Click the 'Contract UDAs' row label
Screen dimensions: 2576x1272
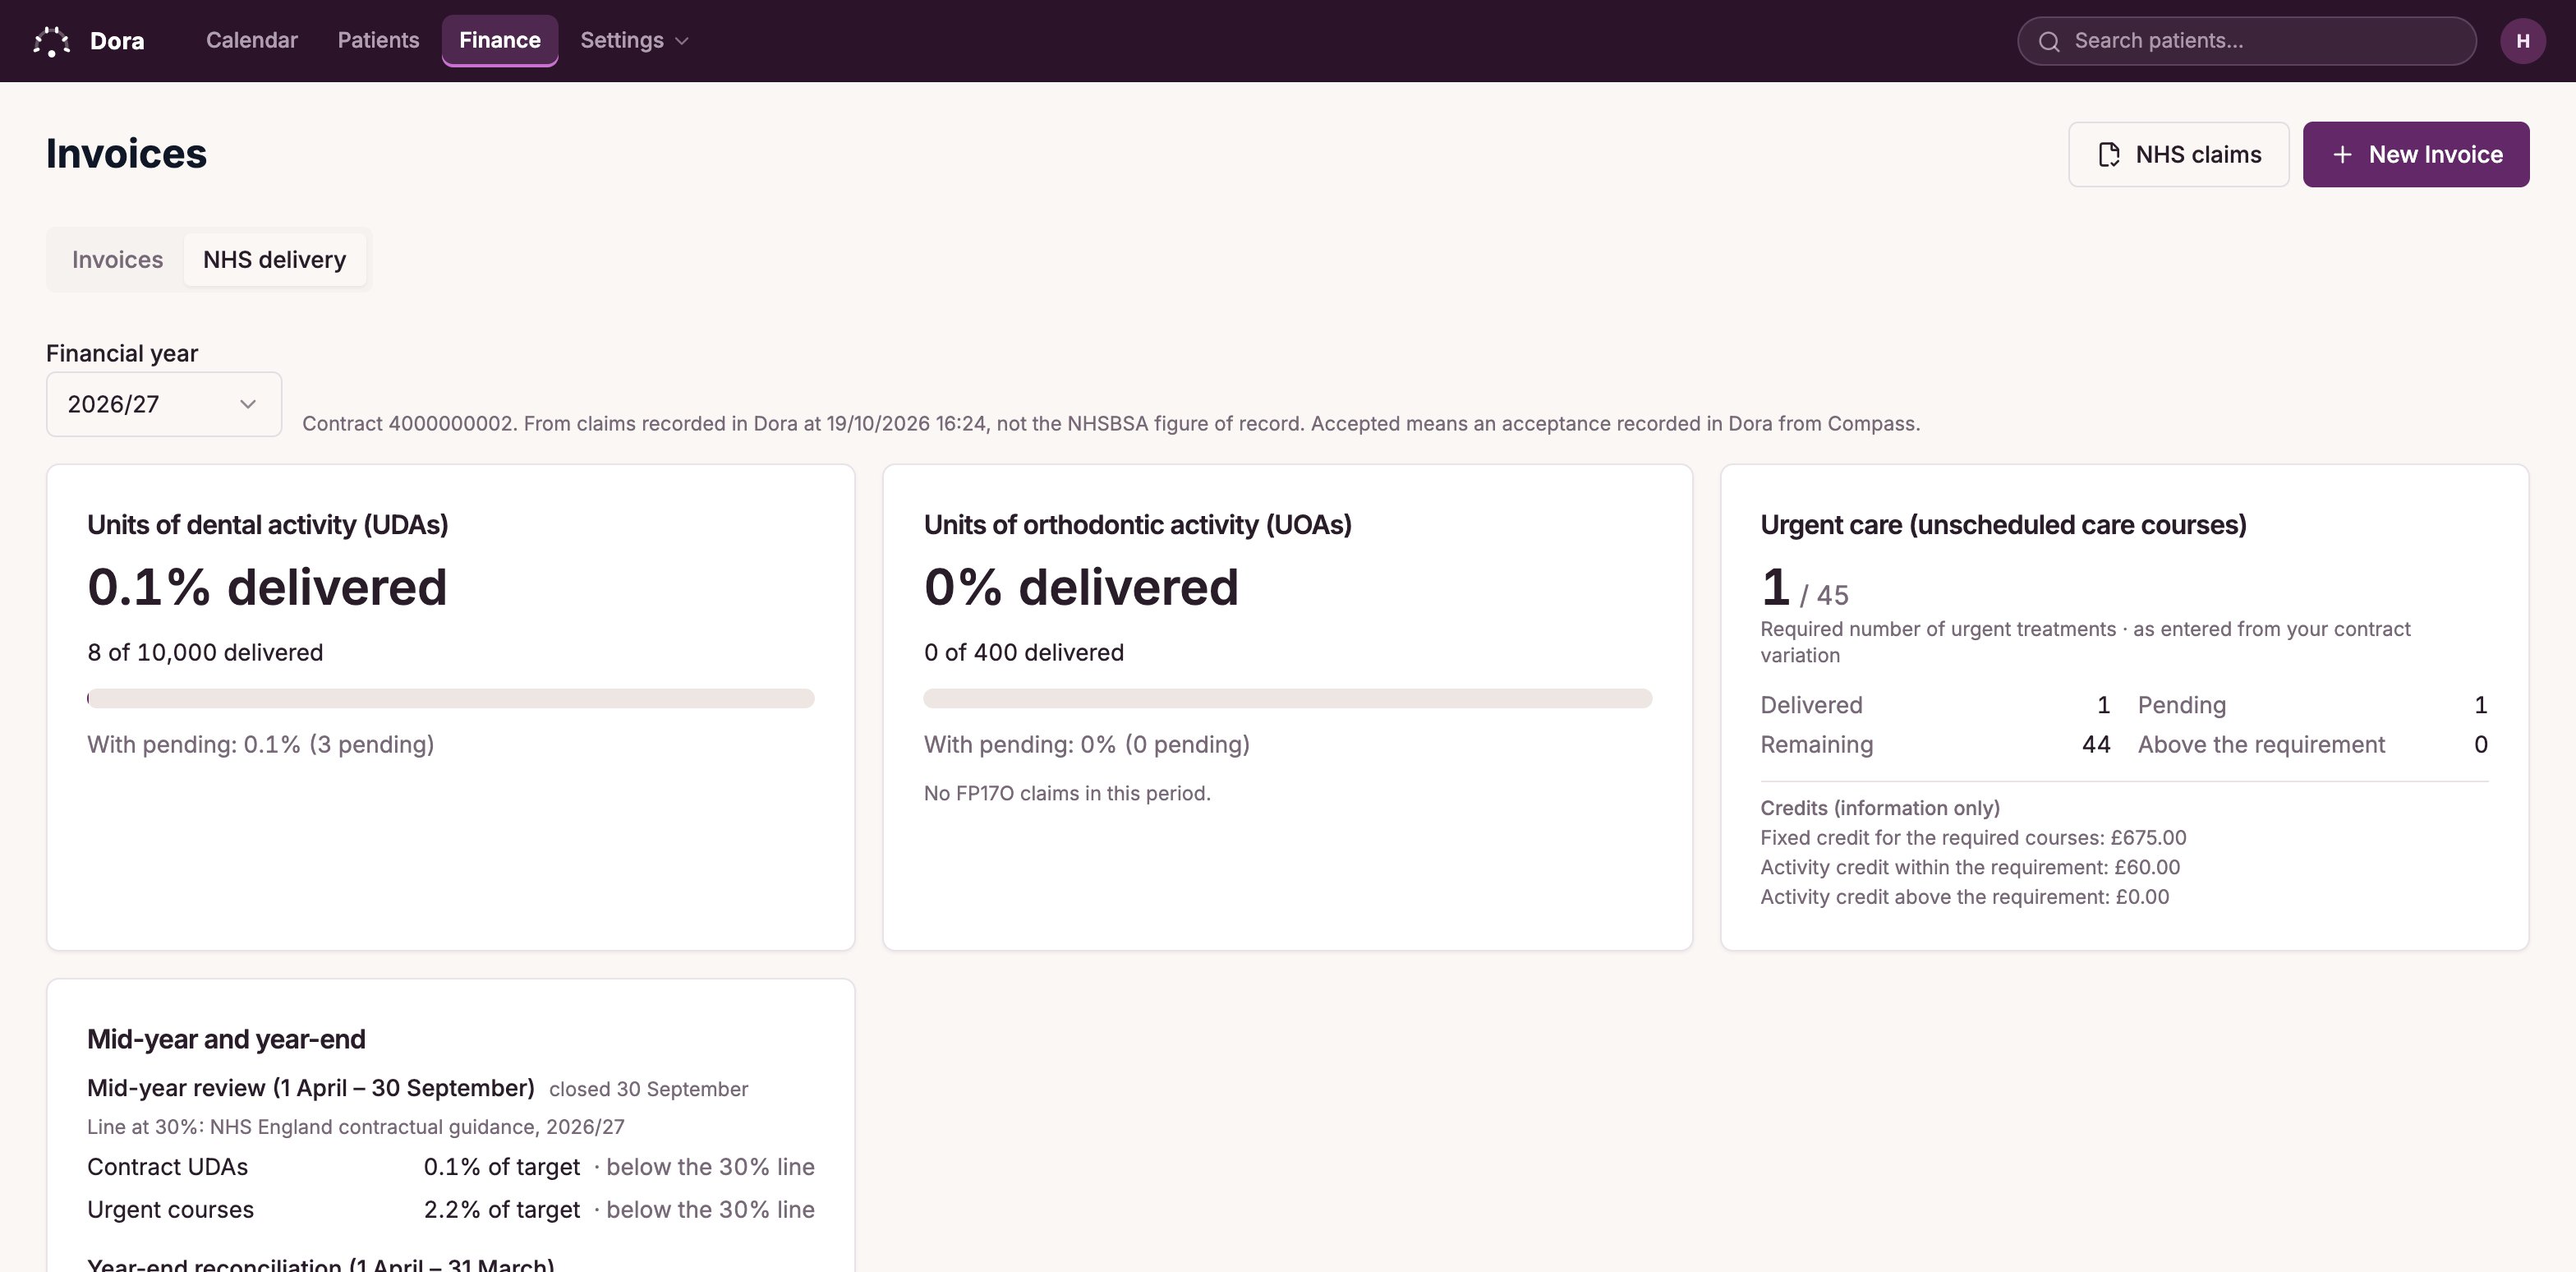tap(167, 1167)
